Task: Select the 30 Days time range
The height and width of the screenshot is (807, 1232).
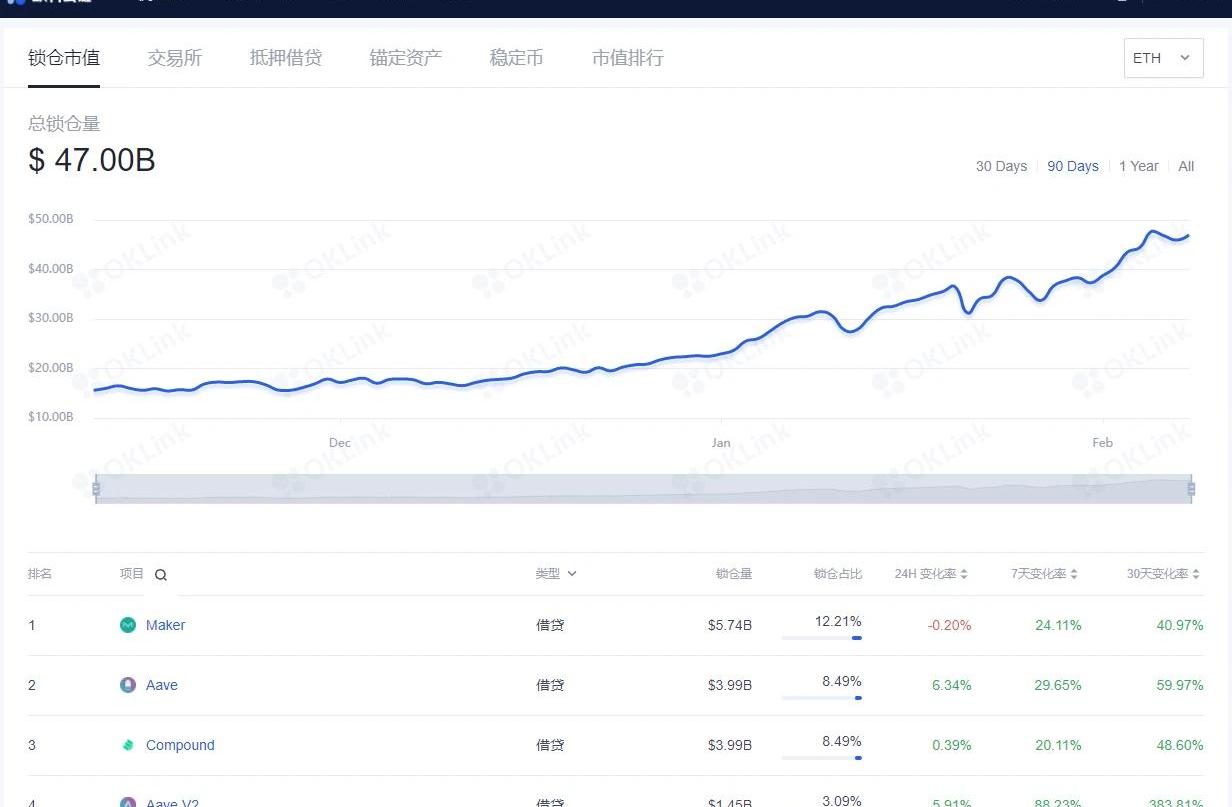Action: pyautogui.click(x=1001, y=166)
